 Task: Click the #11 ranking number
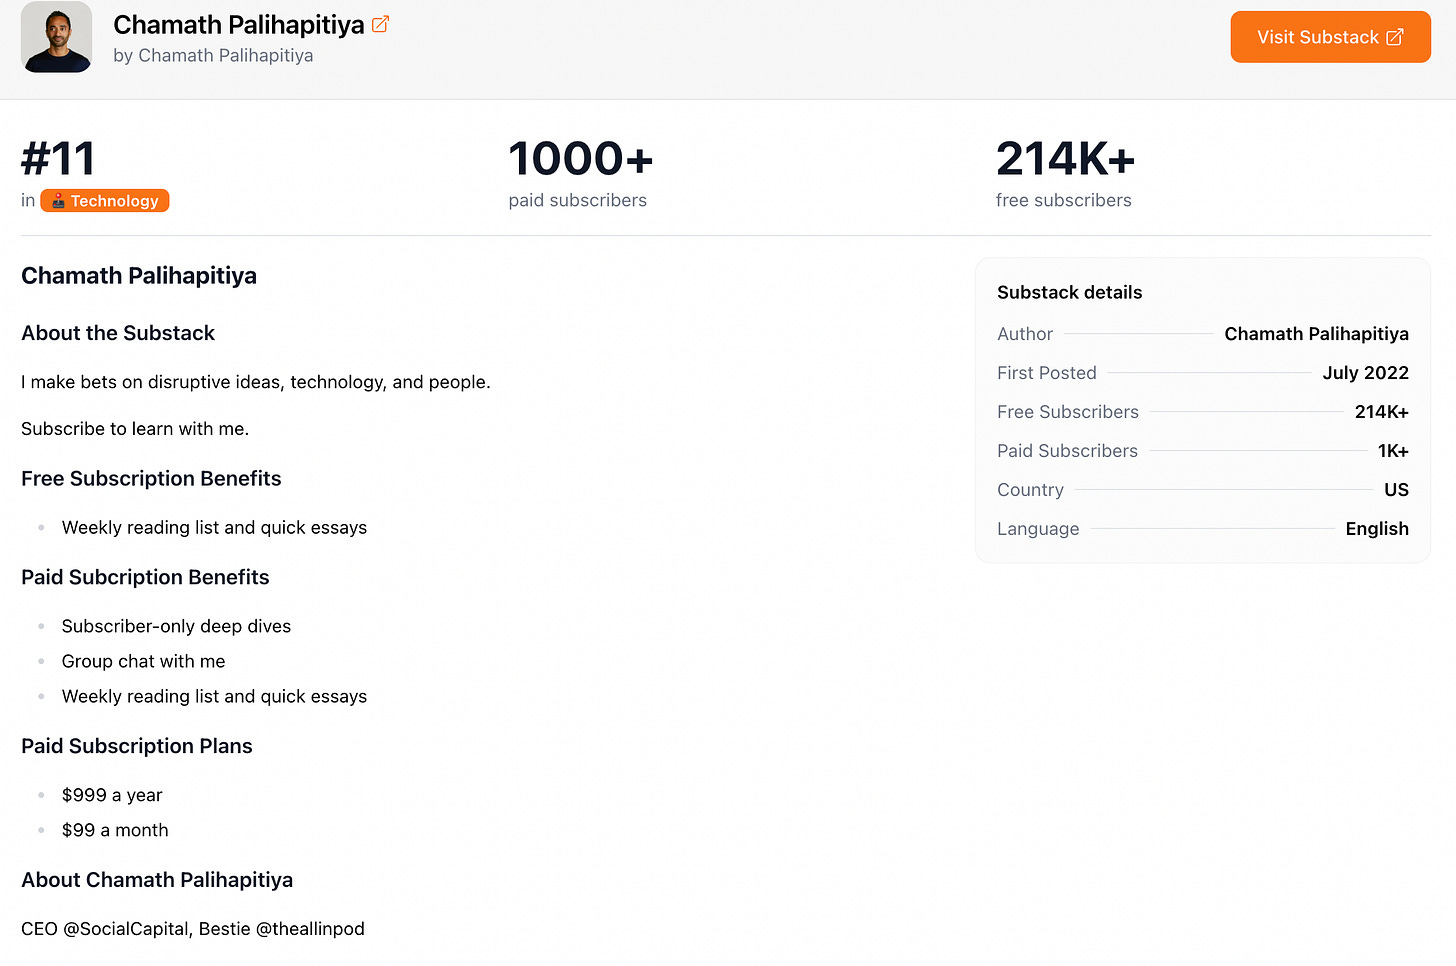click(58, 158)
